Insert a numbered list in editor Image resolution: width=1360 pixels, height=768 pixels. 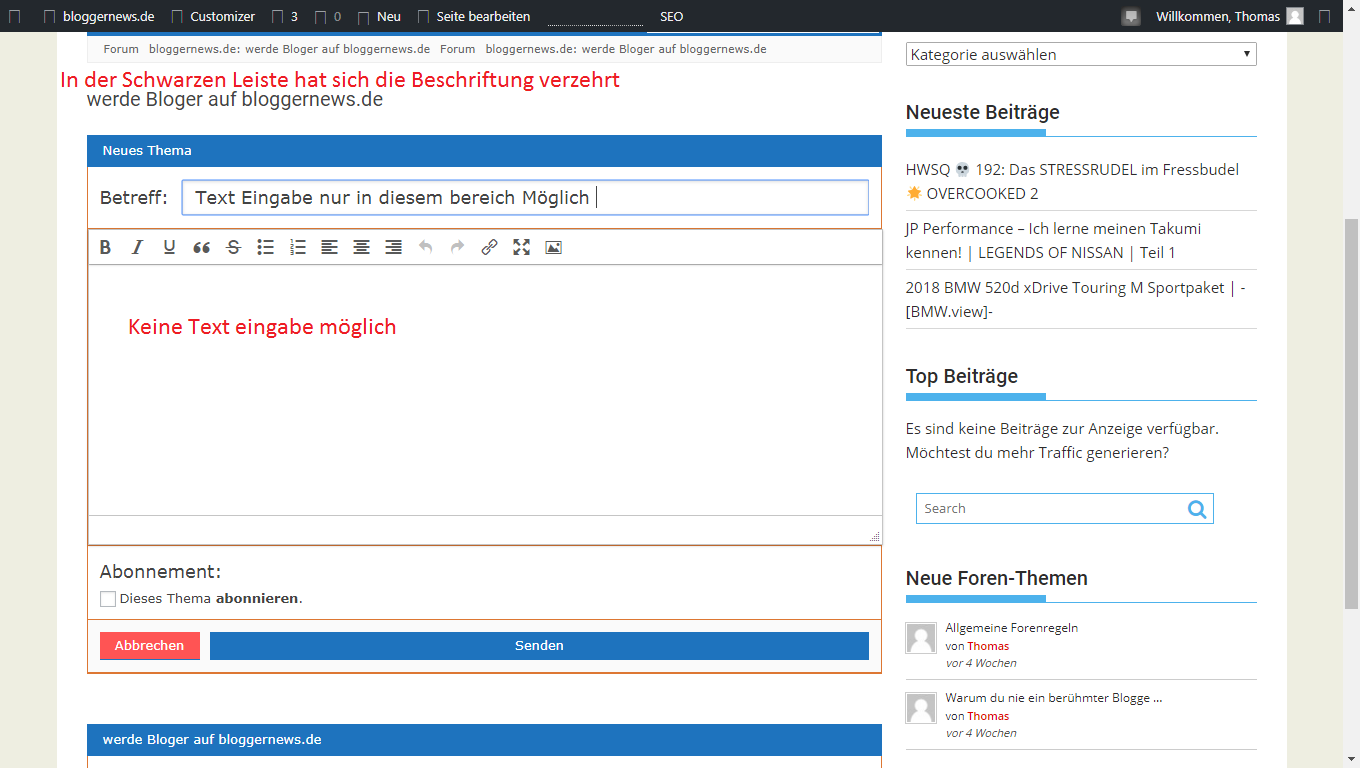pos(298,247)
